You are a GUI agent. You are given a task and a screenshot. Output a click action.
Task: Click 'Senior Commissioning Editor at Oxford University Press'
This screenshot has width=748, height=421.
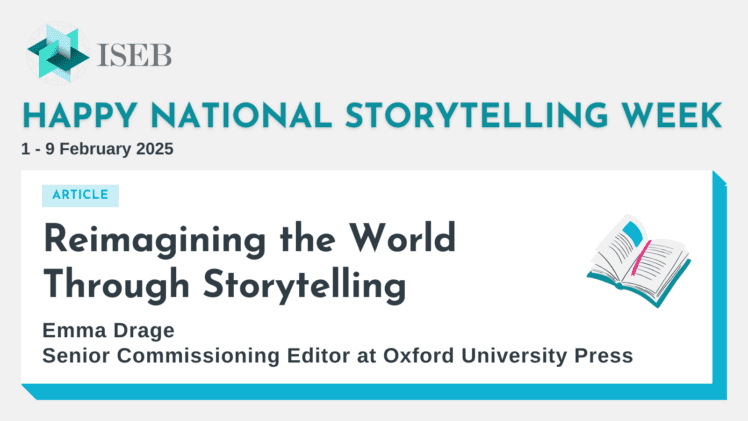click(338, 356)
